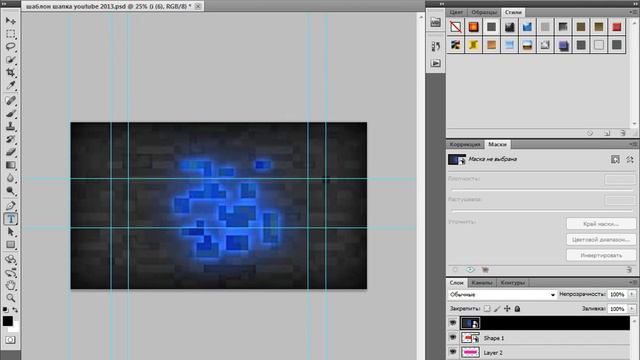Viewport: 640px width, 360px height.
Task: Select the Rectangular Marquee tool
Action: (x=11, y=33)
